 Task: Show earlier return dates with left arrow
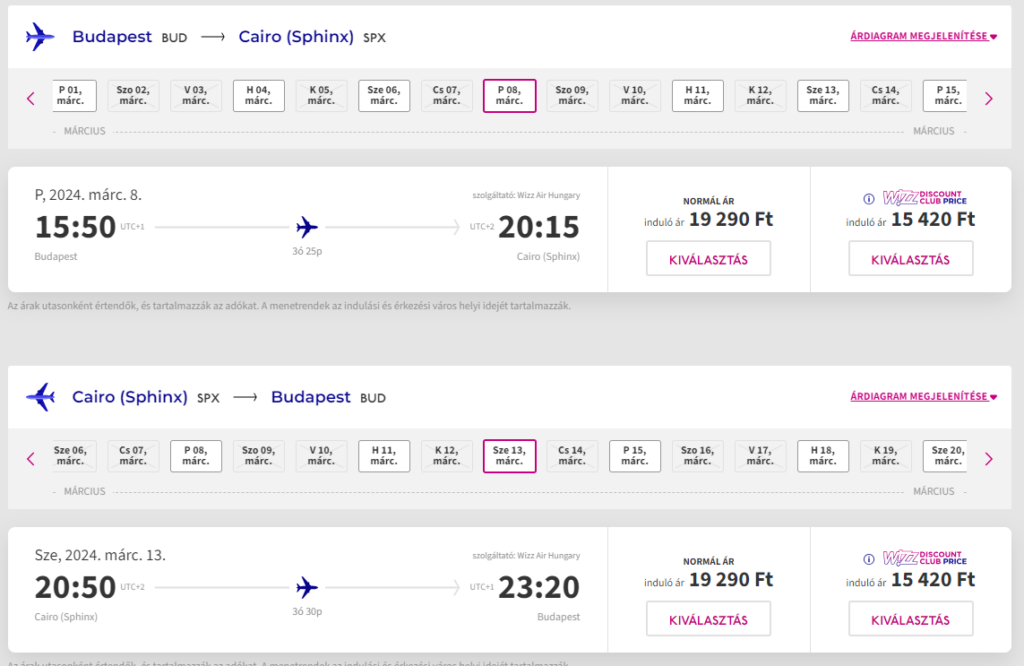click(30, 458)
